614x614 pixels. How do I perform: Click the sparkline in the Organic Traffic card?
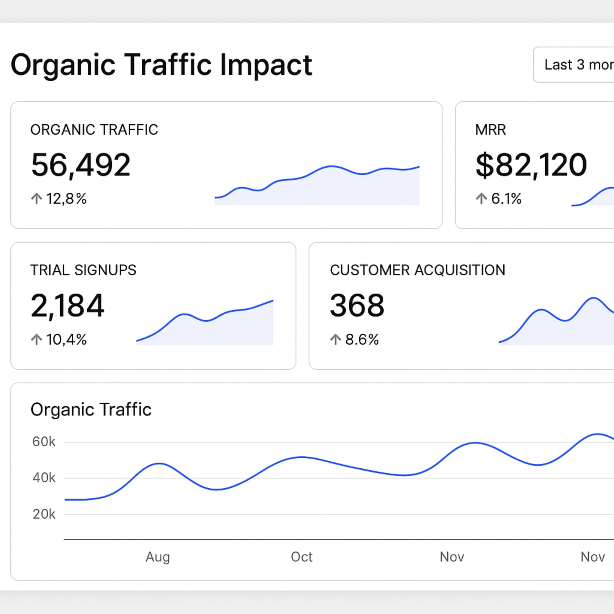click(317, 186)
